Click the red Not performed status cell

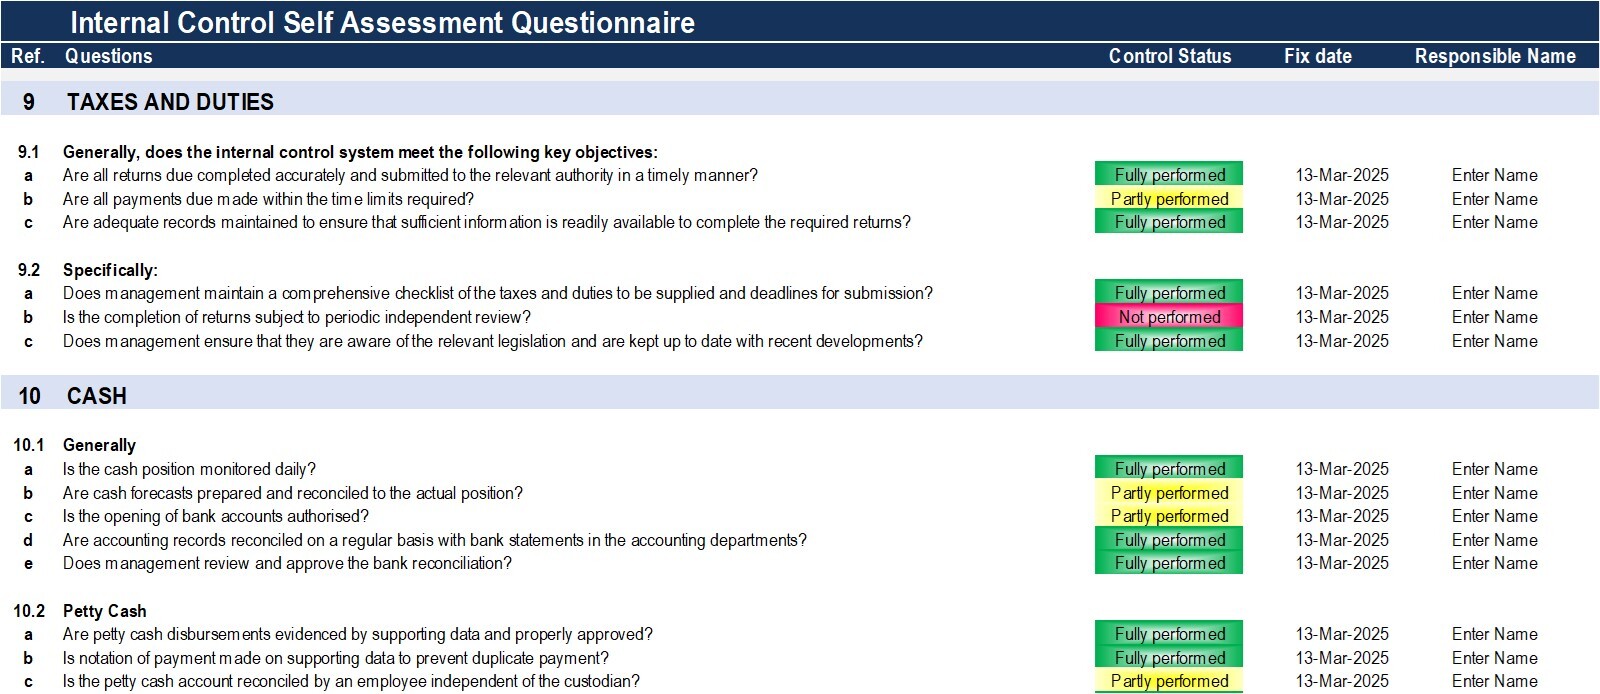click(1169, 317)
